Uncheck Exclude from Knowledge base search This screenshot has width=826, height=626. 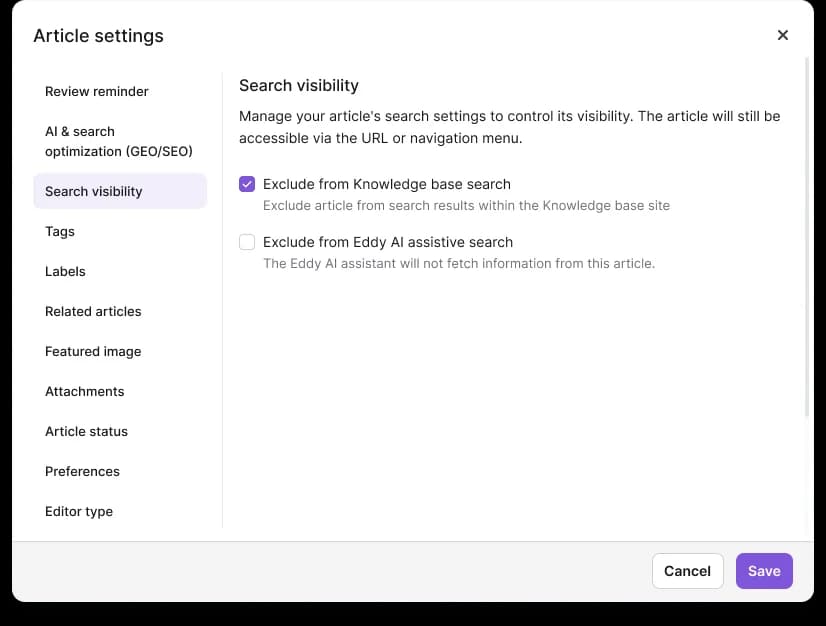[x=247, y=184]
